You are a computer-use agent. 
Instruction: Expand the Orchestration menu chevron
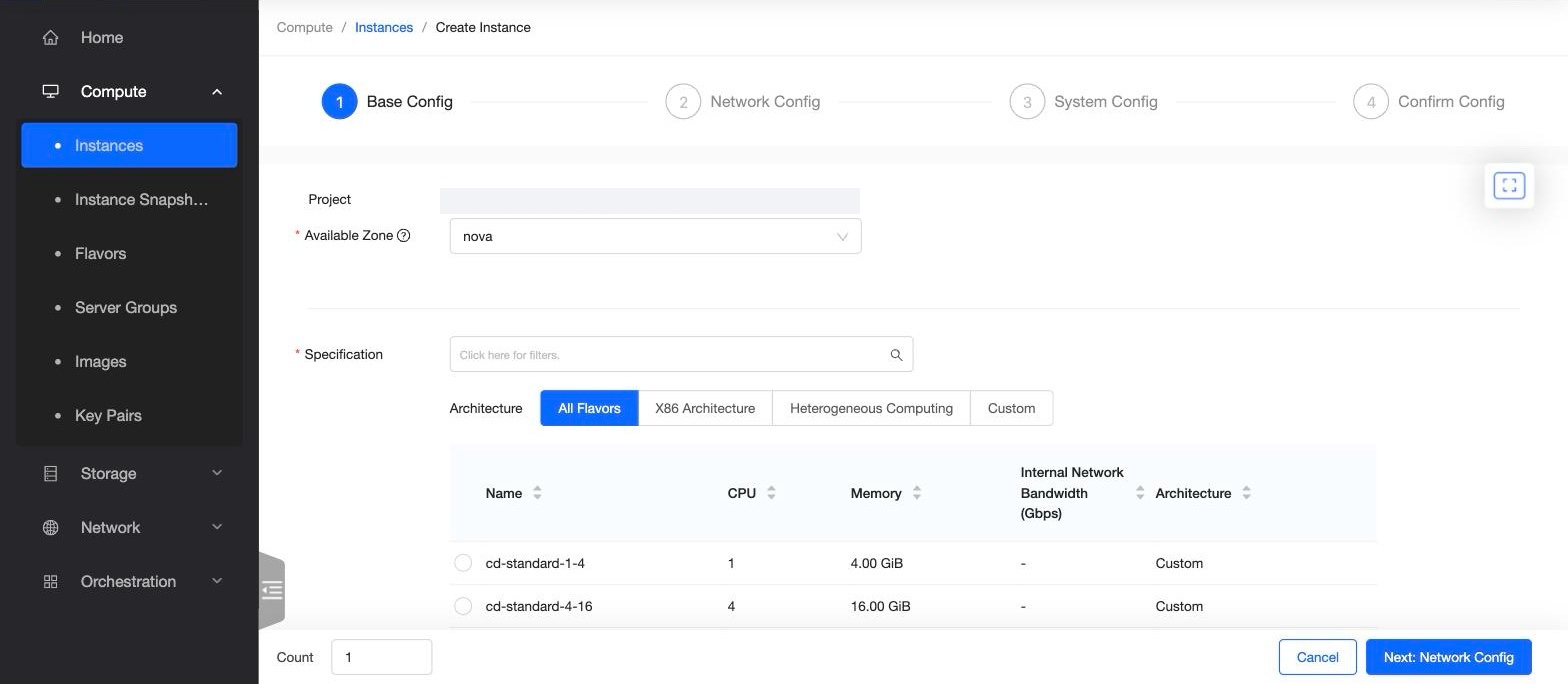[217, 581]
